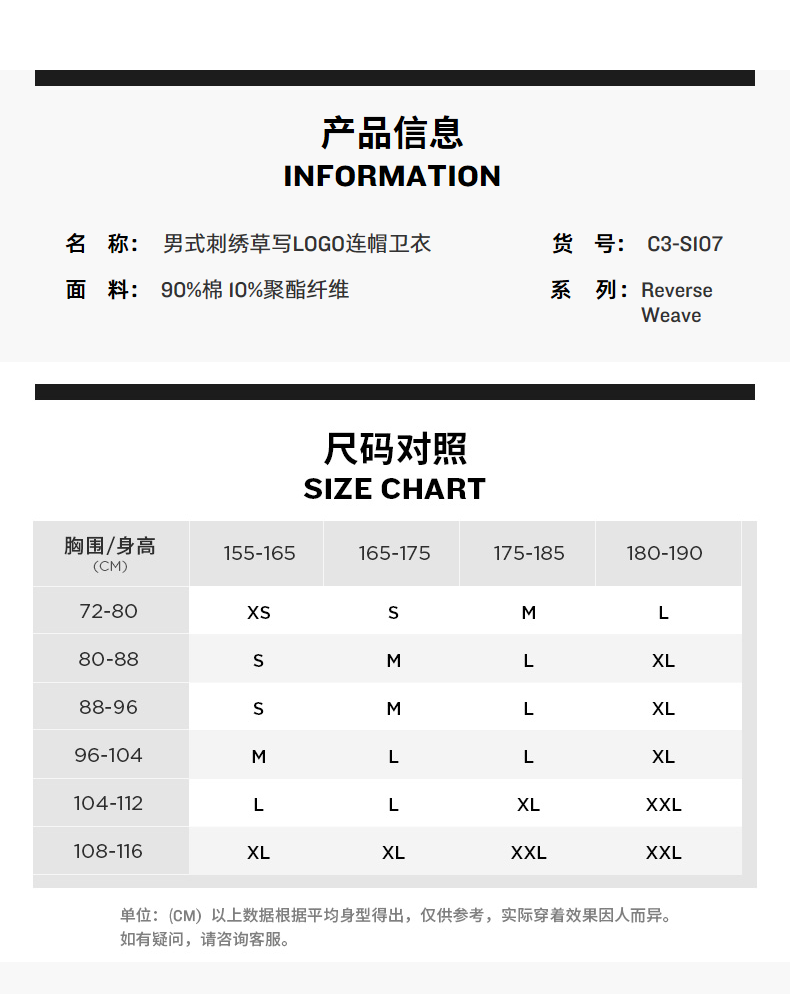This screenshot has width=790, height=994.
Task: Click the 尺码对照 heading
Action: point(395,449)
